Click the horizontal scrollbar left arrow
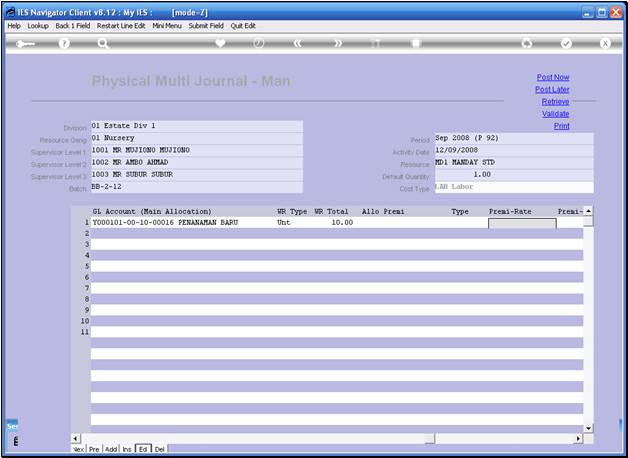628x458 pixels. click(x=75, y=439)
